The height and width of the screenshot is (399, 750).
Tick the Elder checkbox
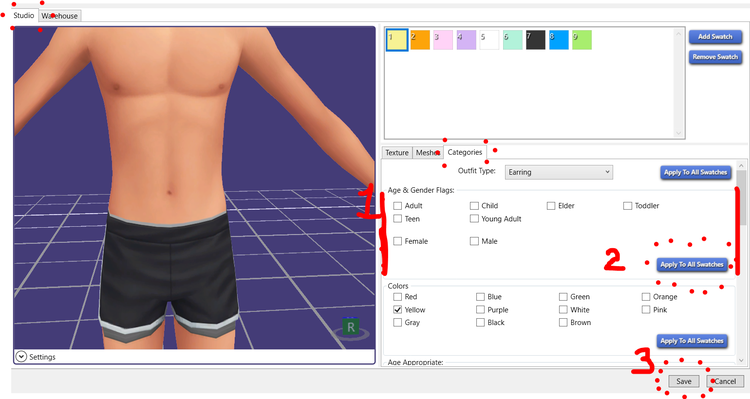tap(551, 206)
